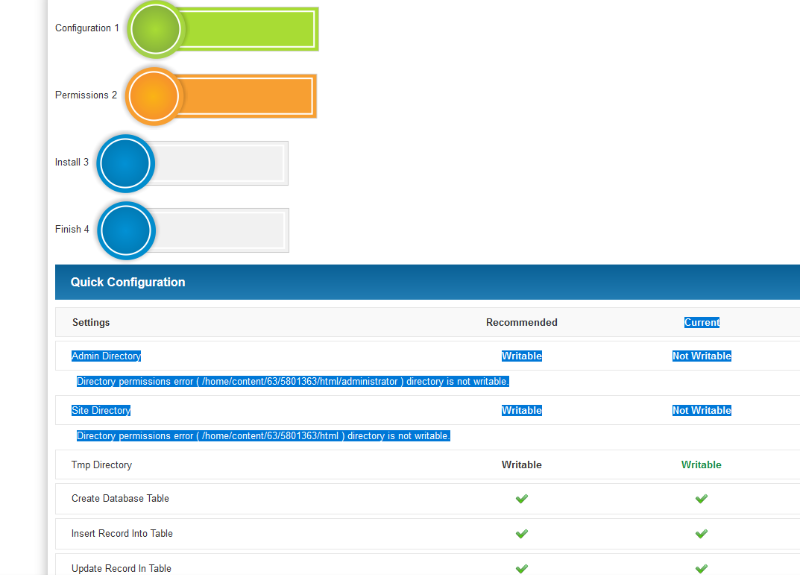The width and height of the screenshot is (800, 575).
Task: Click current checkmark for Create Database Table
Action: [701, 499]
